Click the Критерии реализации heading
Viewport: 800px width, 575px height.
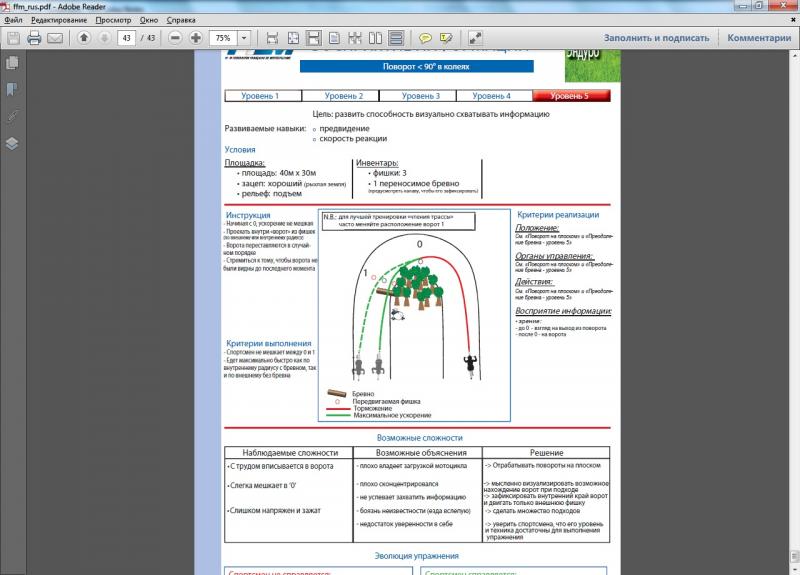pos(558,215)
